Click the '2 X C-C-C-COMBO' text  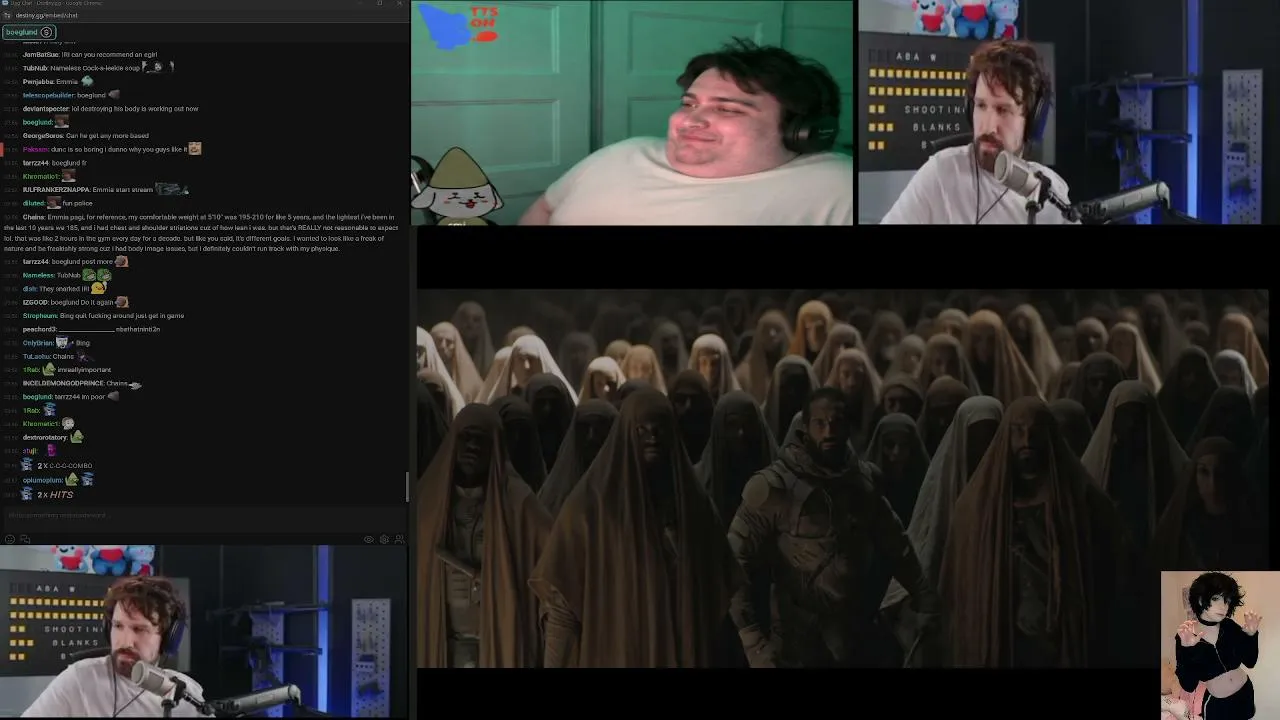[65, 466]
